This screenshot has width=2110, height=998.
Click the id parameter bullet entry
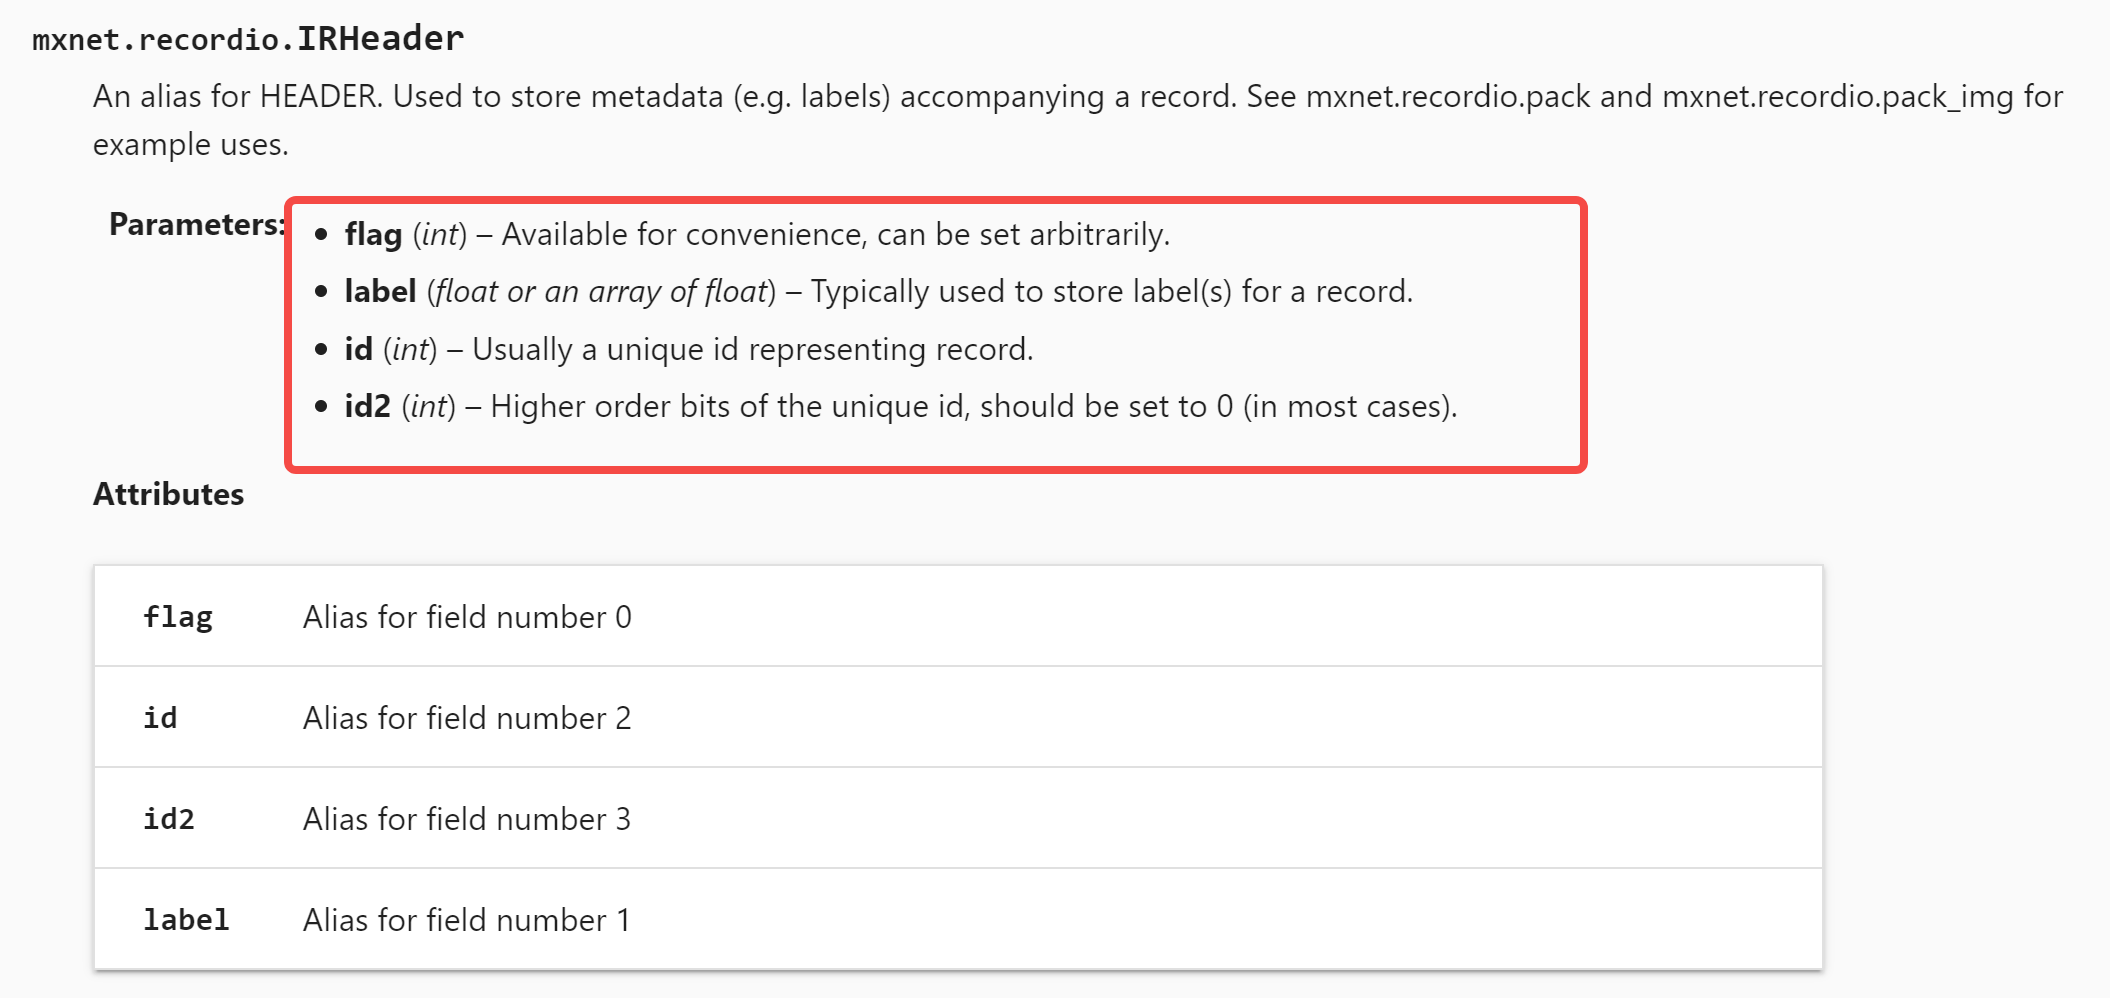tap(689, 349)
